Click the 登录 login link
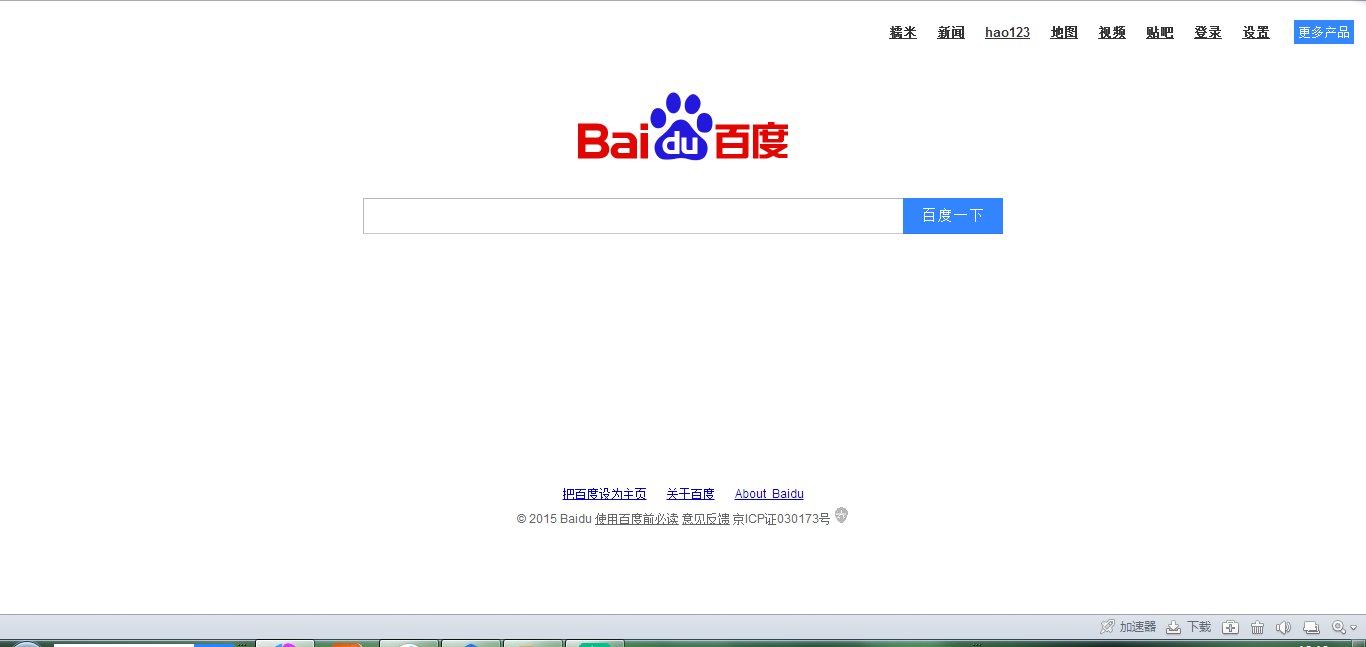This screenshot has width=1366, height=647. coord(1207,32)
